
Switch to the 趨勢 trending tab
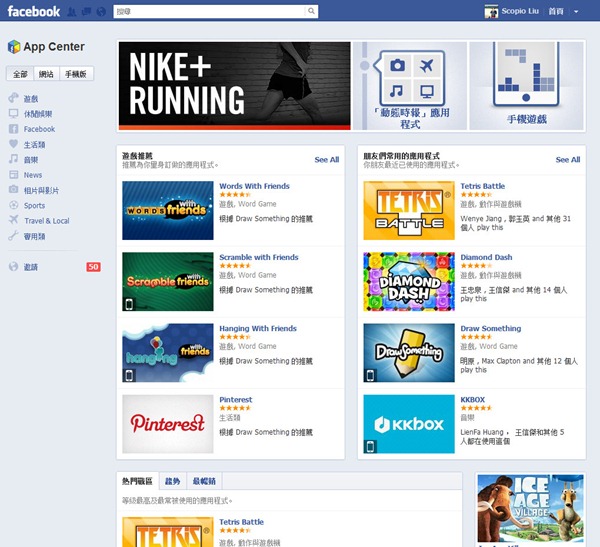click(x=173, y=481)
